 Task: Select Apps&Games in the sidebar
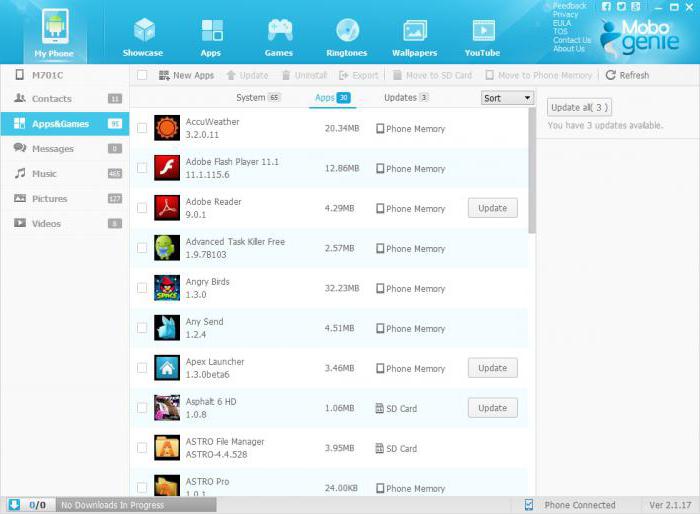pos(65,124)
